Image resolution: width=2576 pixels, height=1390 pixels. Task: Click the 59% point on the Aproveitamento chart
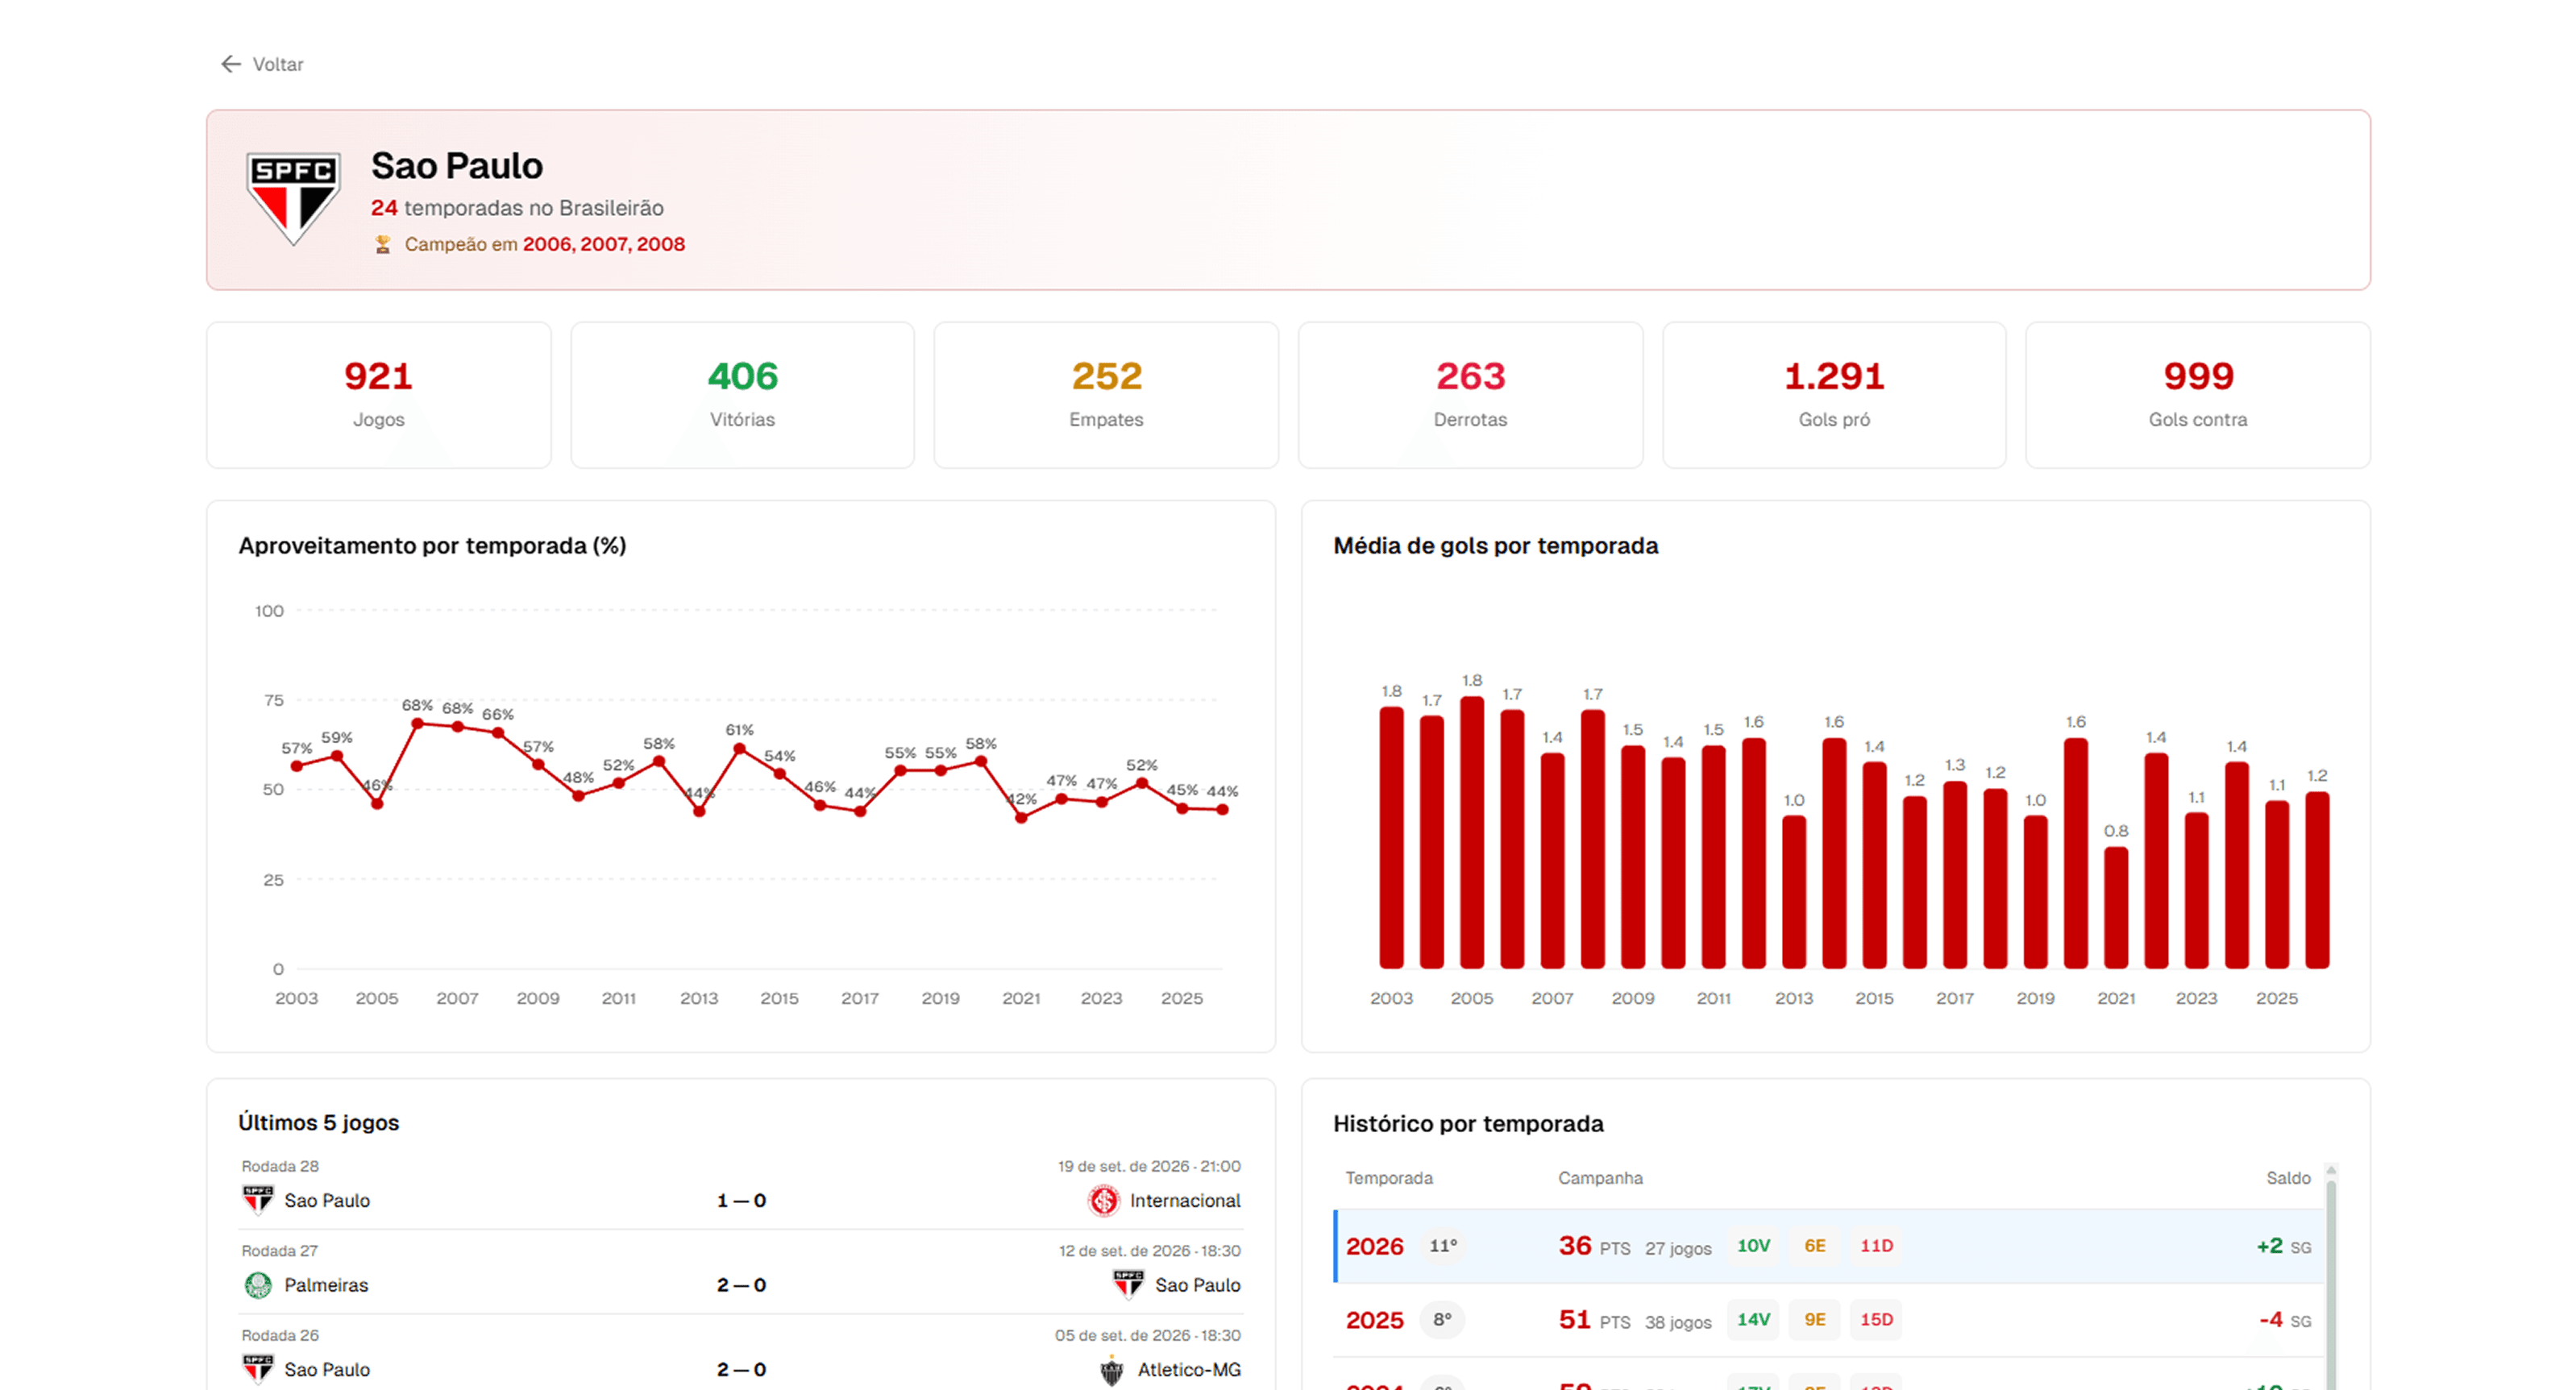[x=337, y=756]
